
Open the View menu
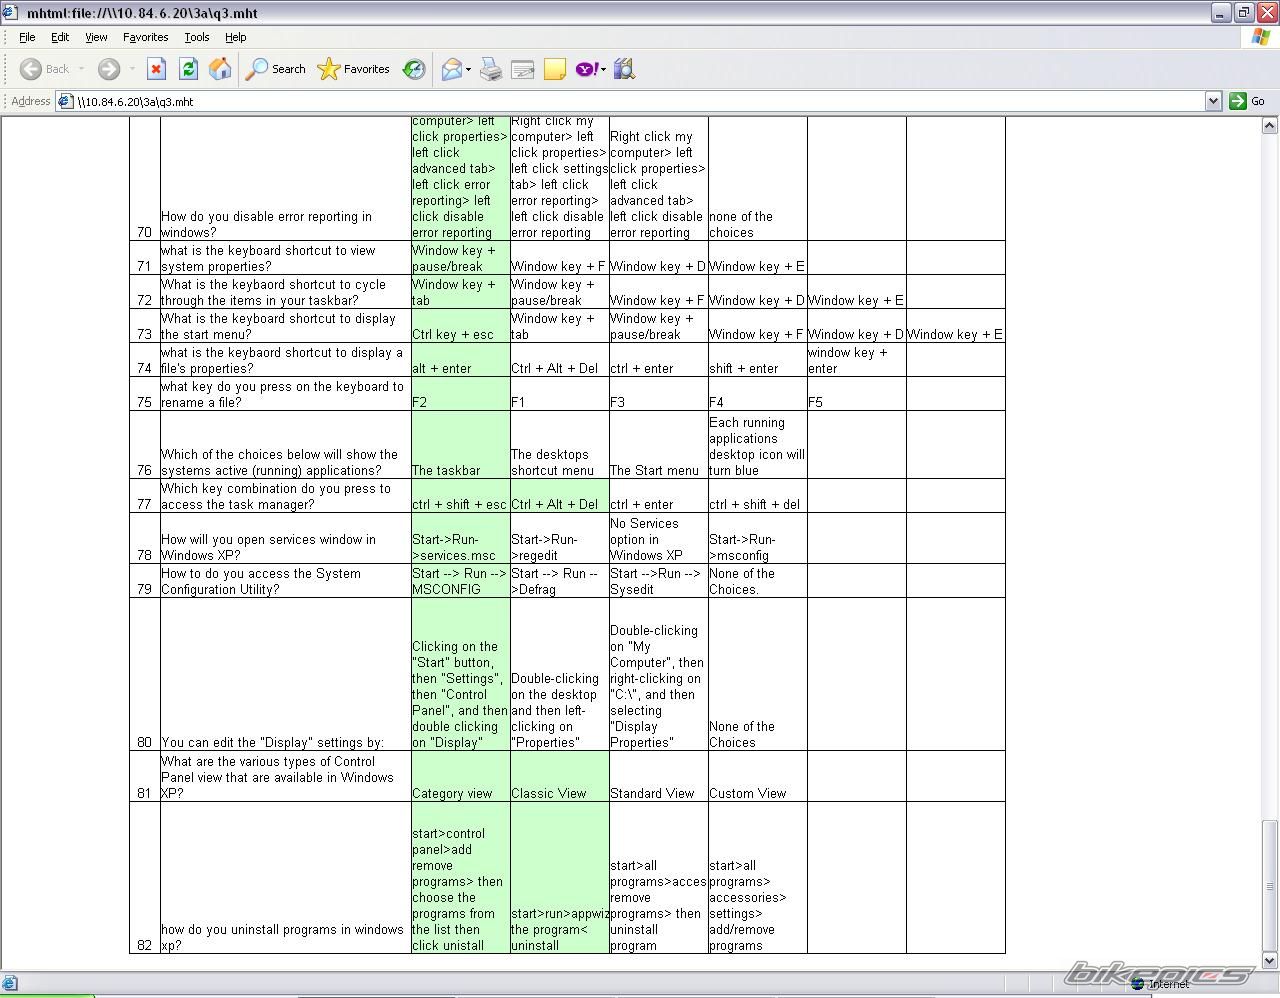point(96,37)
